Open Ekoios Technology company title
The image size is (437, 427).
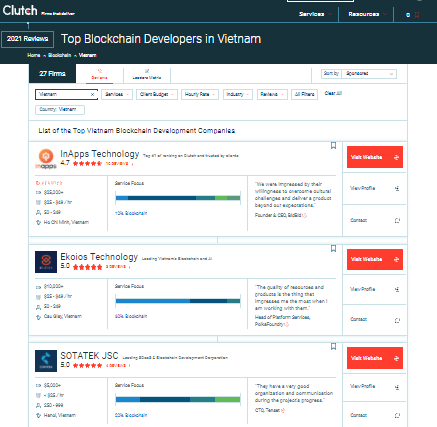[x=99, y=257]
